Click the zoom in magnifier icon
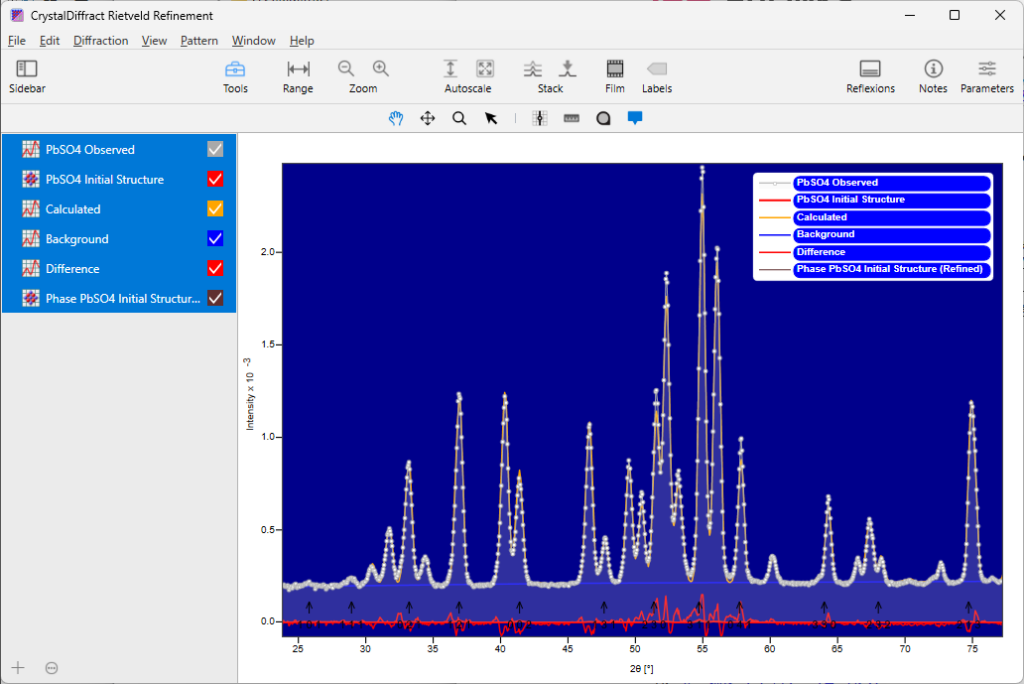This screenshot has width=1024, height=684. point(381,68)
